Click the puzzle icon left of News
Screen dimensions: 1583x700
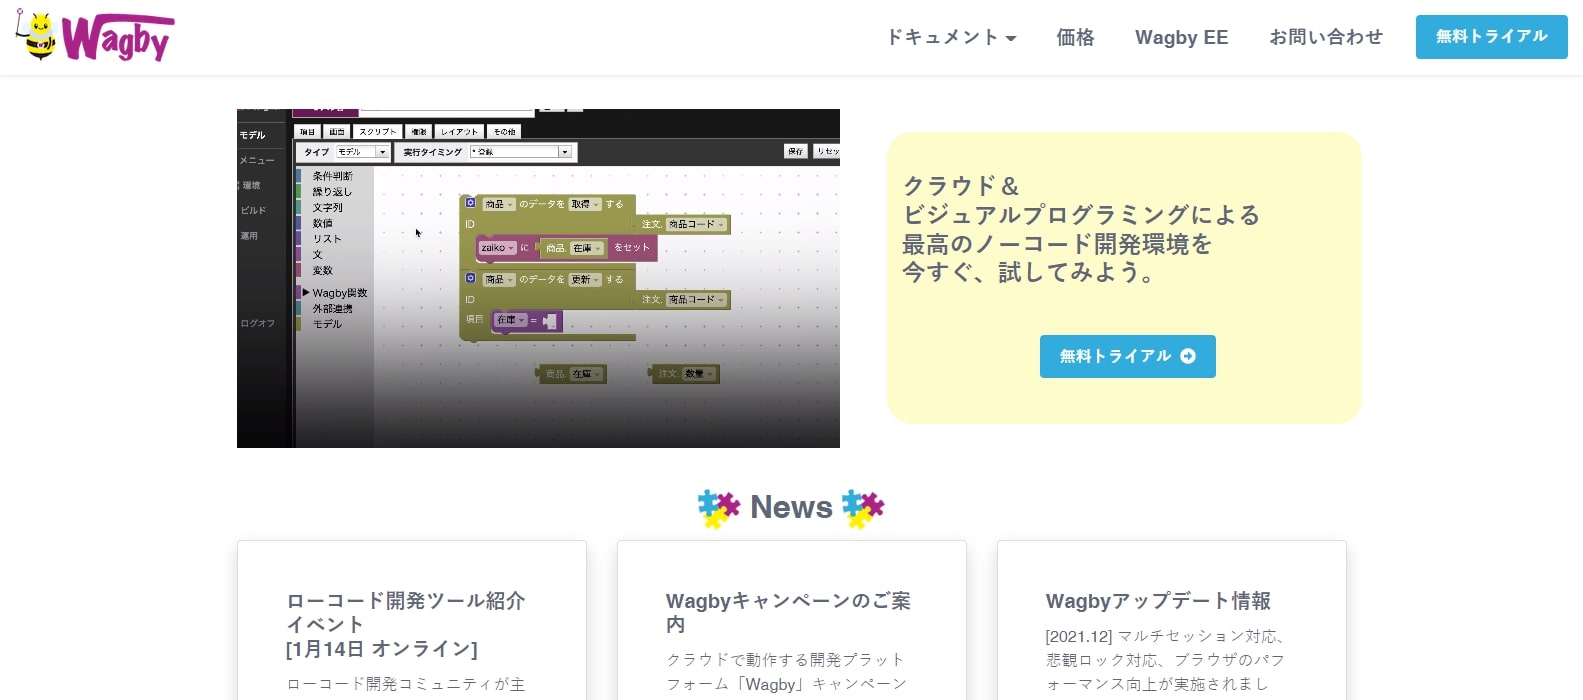coord(718,508)
